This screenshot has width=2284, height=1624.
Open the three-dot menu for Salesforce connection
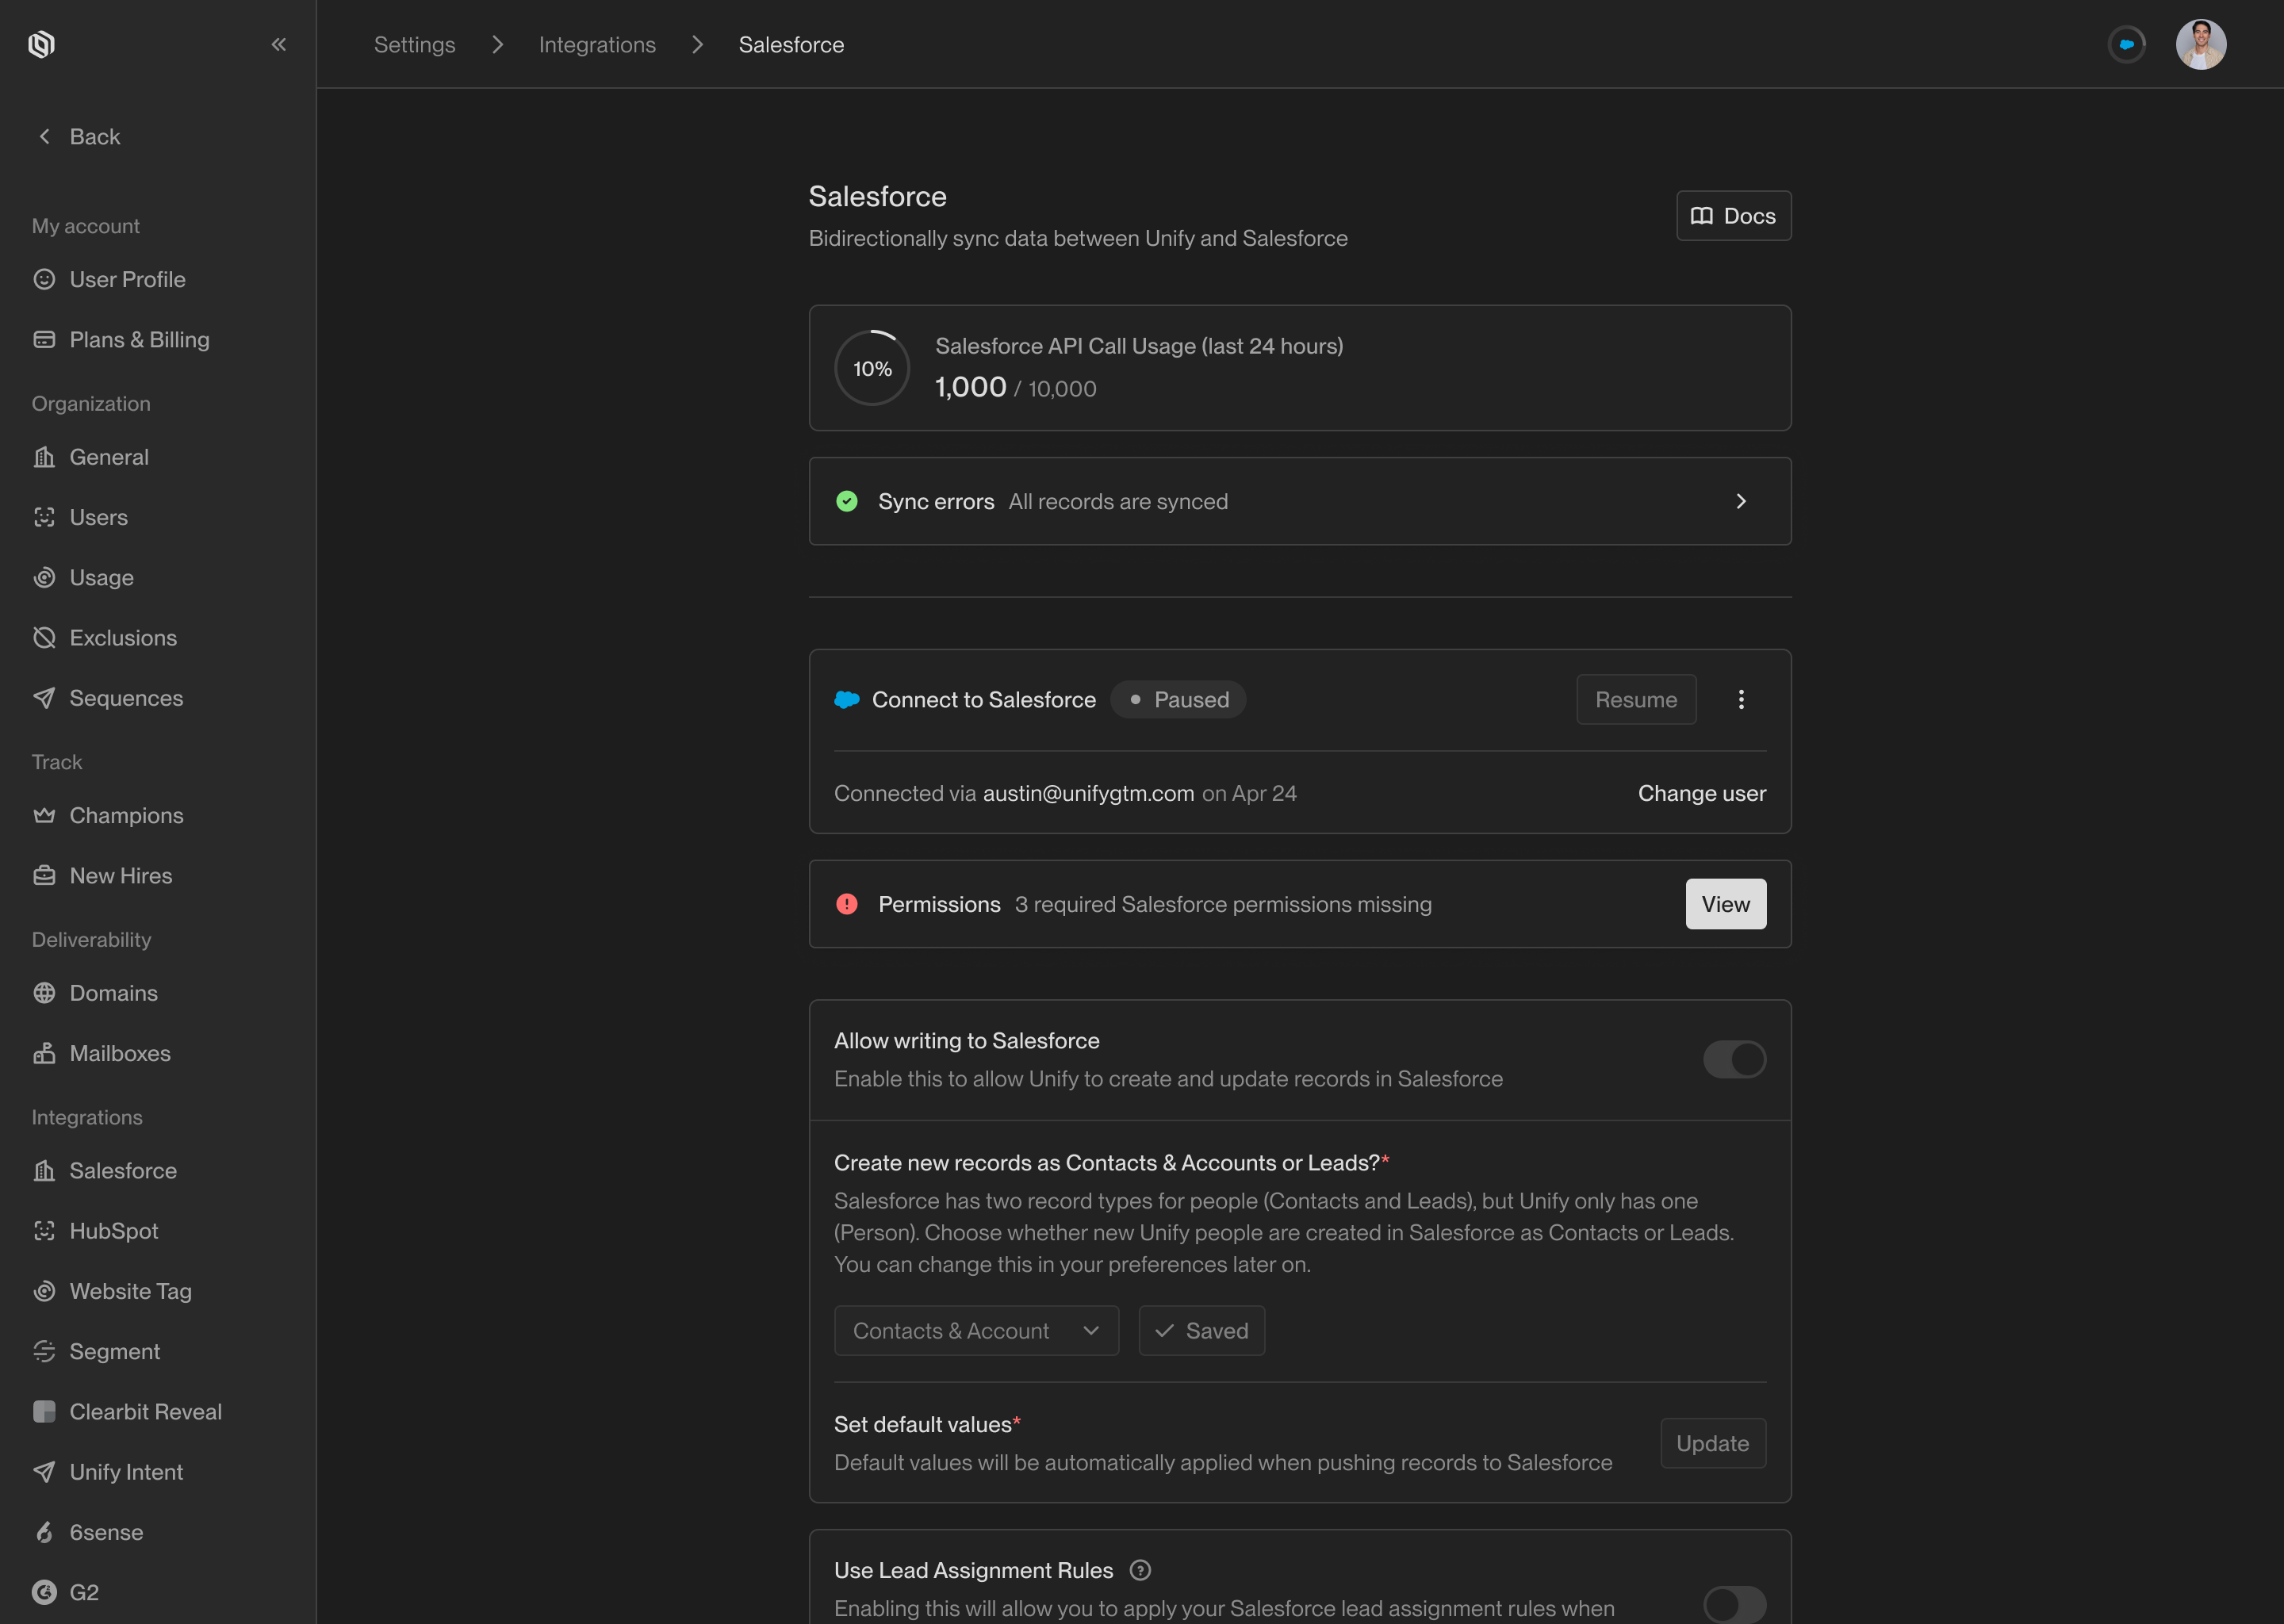click(x=1741, y=700)
